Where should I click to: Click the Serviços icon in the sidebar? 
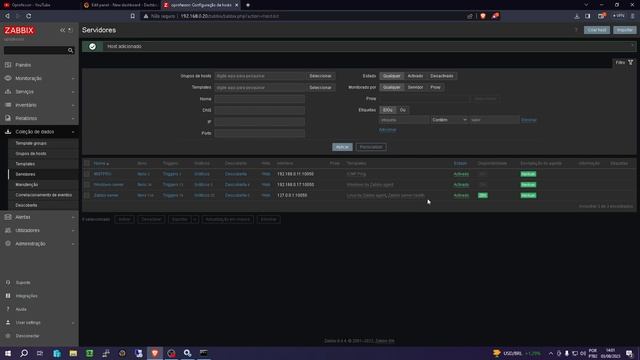point(8,91)
